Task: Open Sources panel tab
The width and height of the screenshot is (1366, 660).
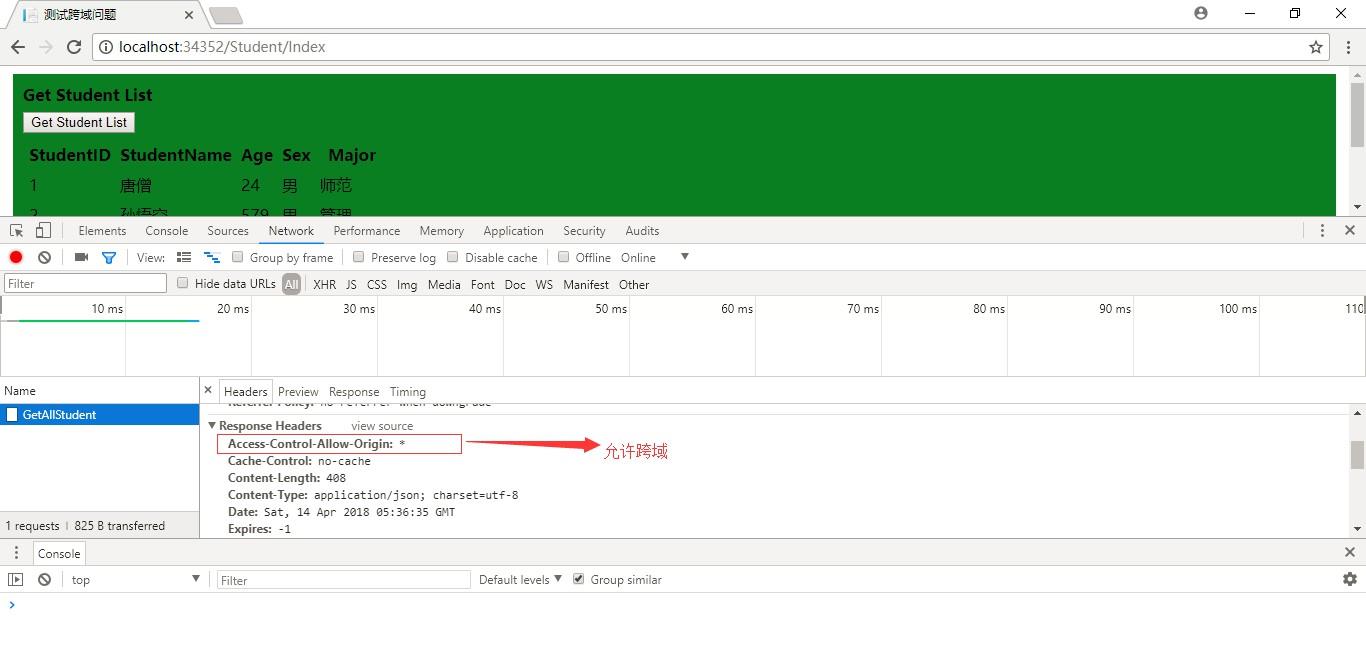Action: coord(228,230)
